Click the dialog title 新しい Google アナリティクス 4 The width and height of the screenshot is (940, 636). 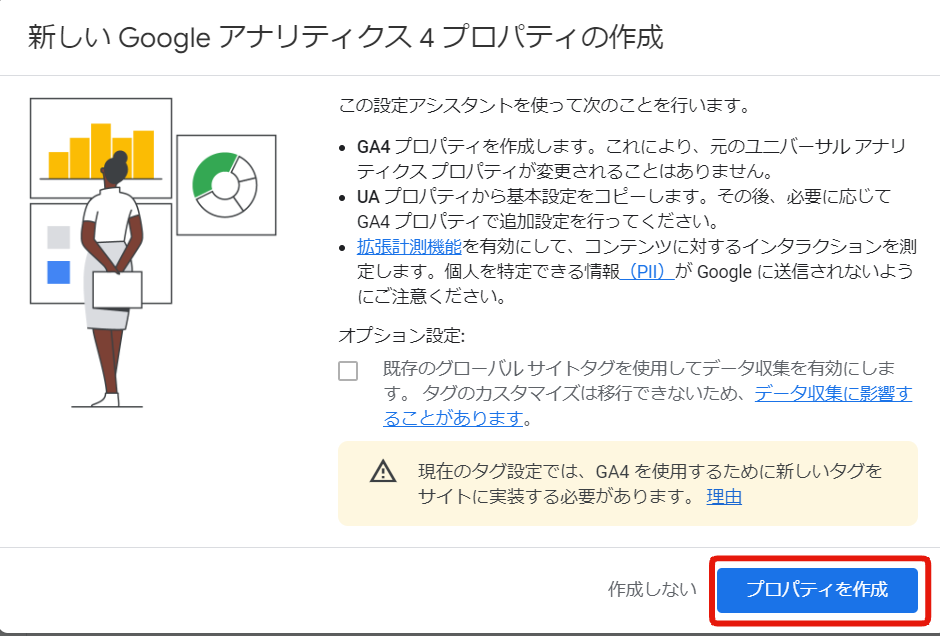coord(346,38)
